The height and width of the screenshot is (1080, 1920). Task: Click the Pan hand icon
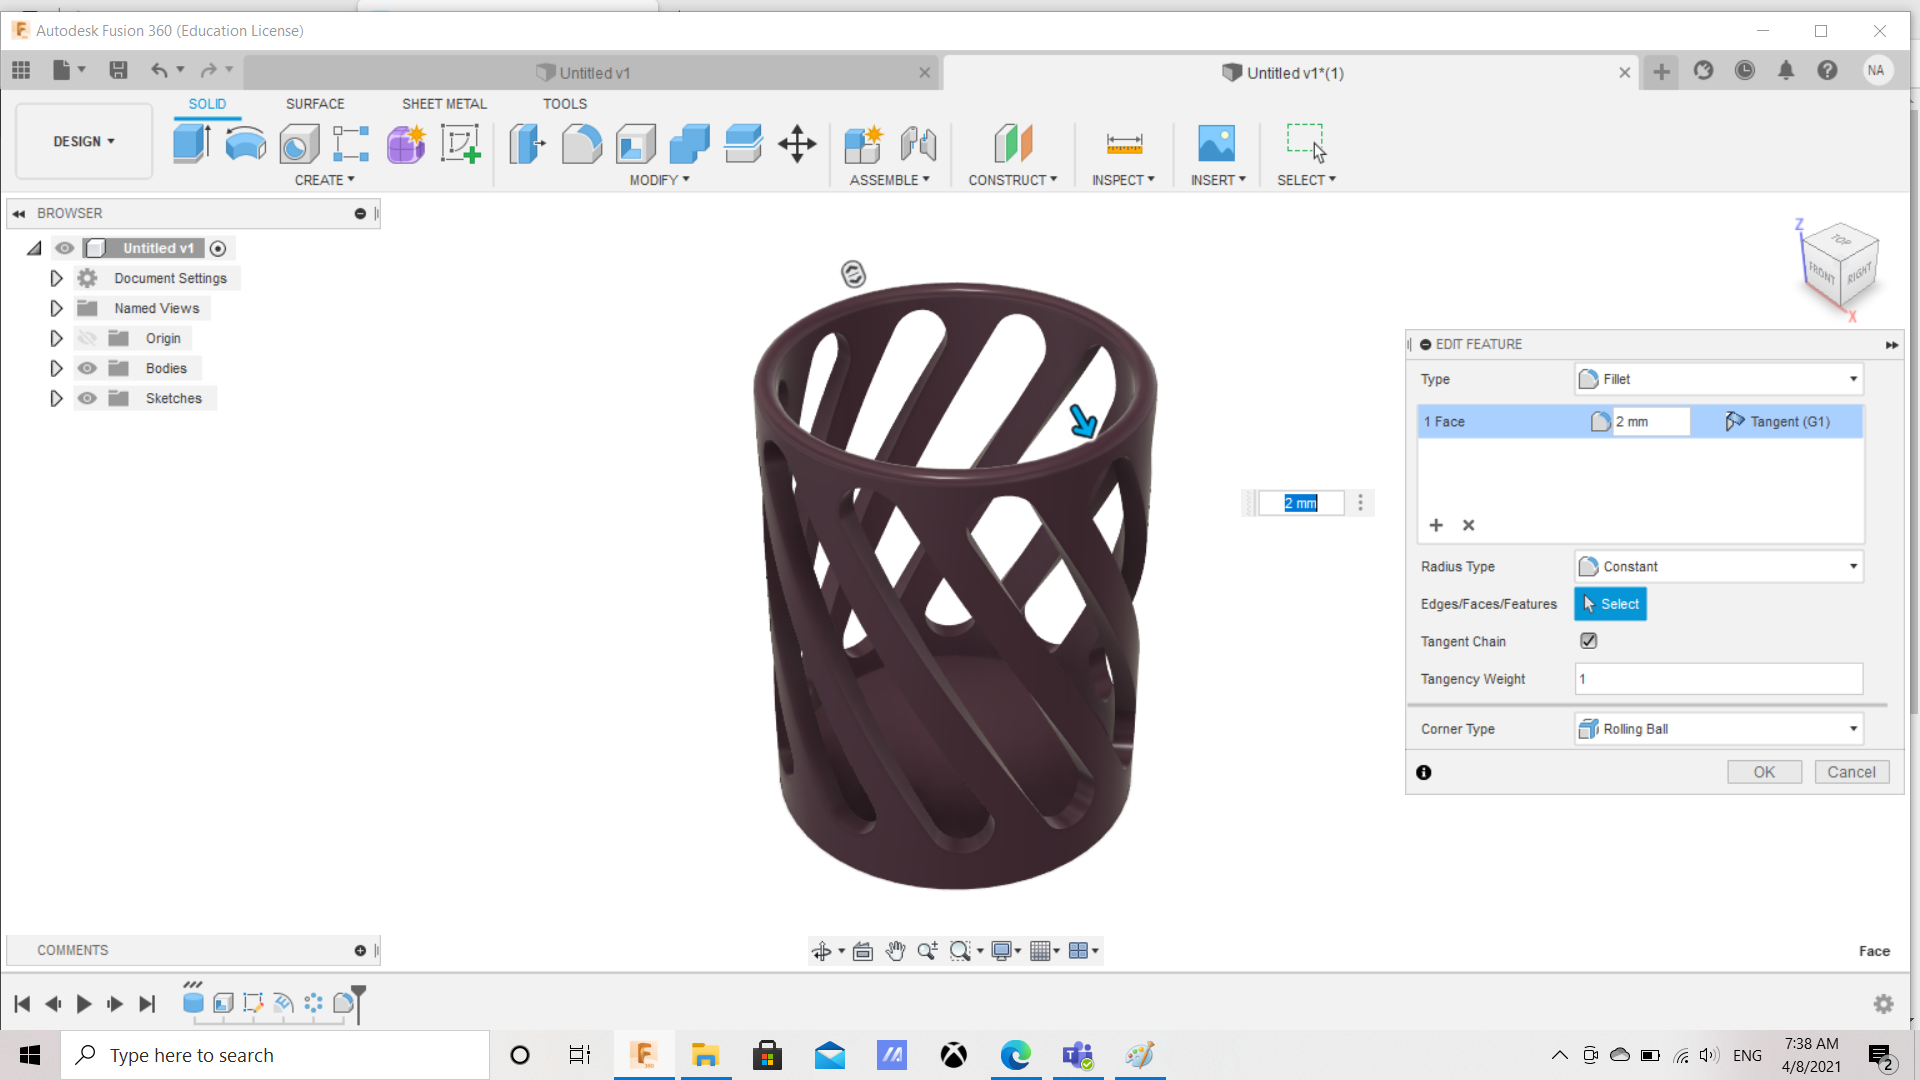click(895, 951)
